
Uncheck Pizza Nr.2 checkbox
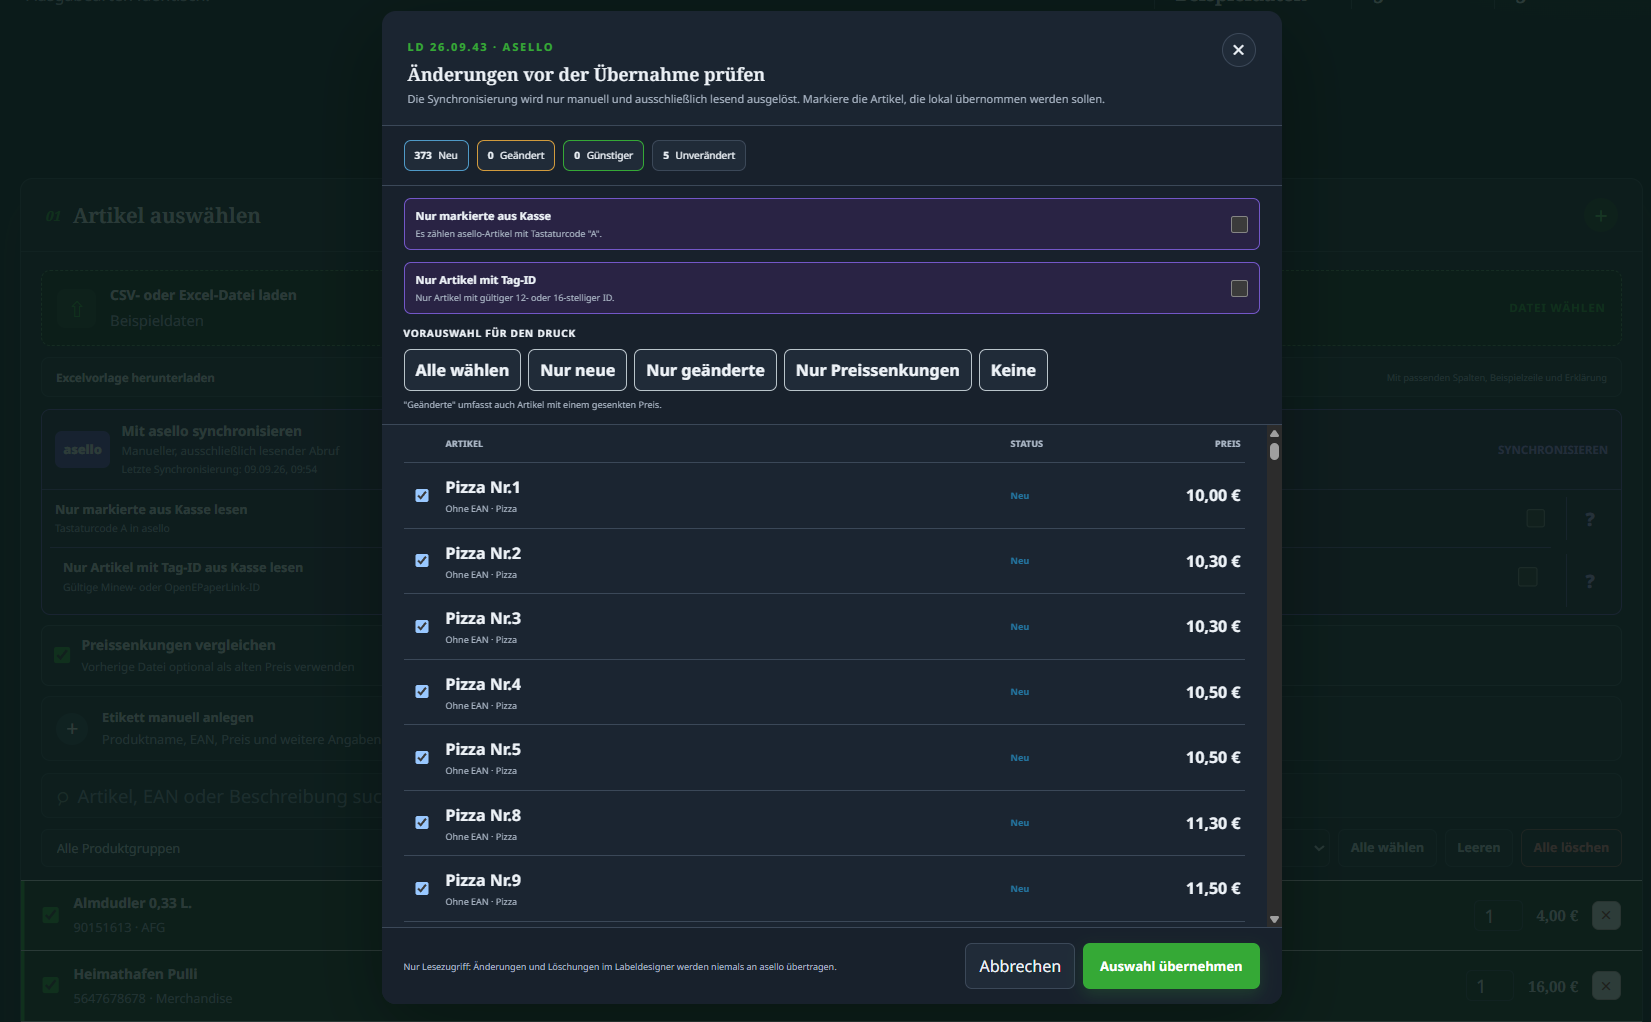(x=422, y=561)
